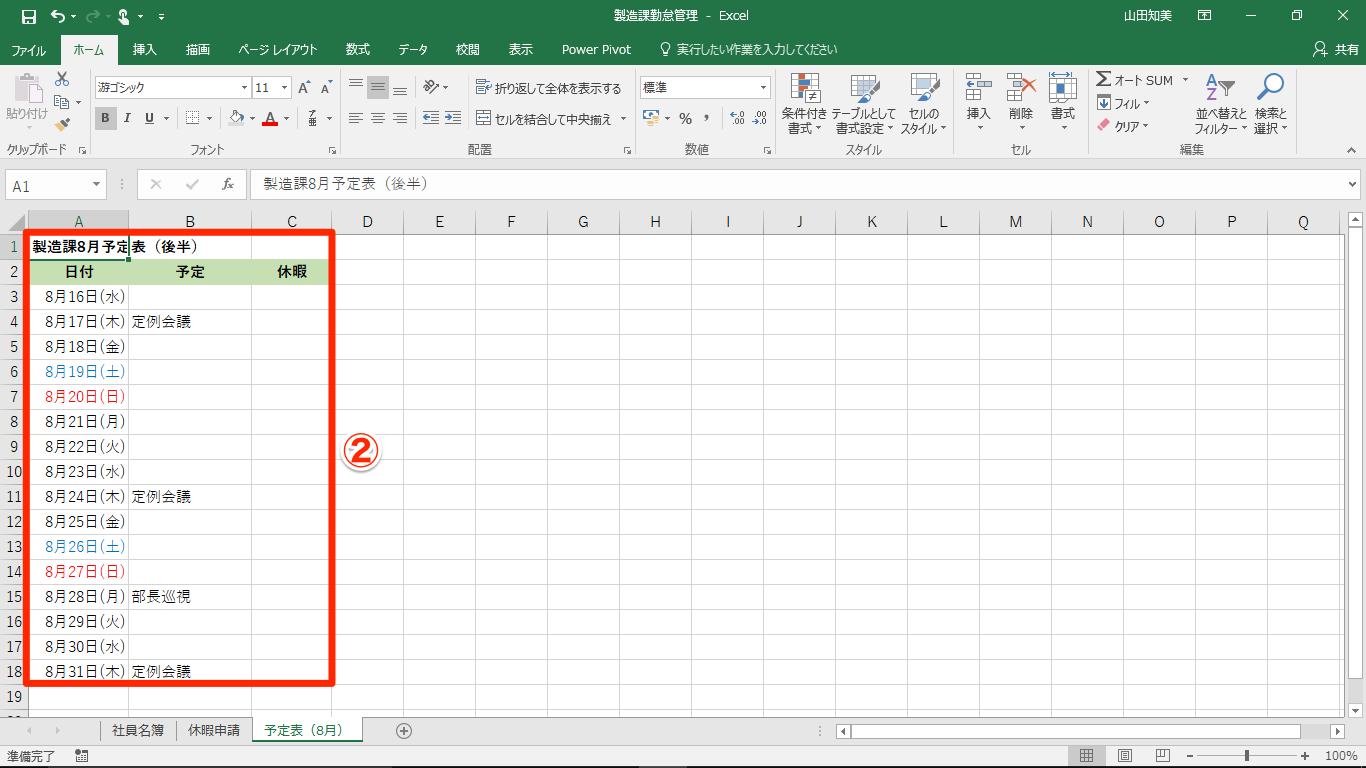Click the text orientation icon
The height and width of the screenshot is (768, 1366).
[x=431, y=88]
